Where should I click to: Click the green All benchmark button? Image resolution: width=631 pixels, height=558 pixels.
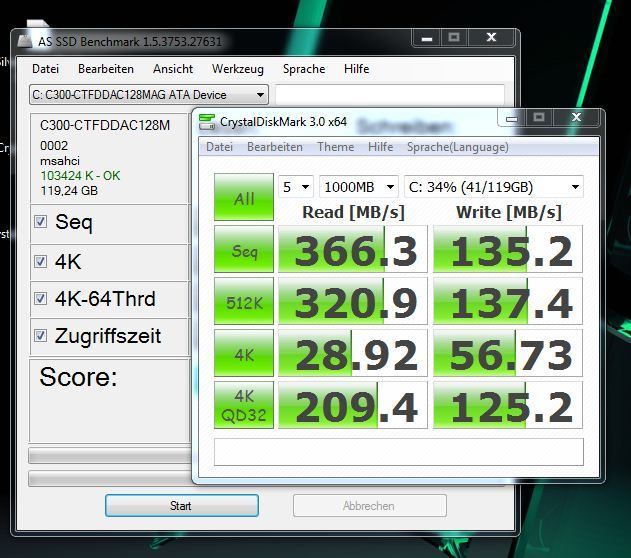244,197
